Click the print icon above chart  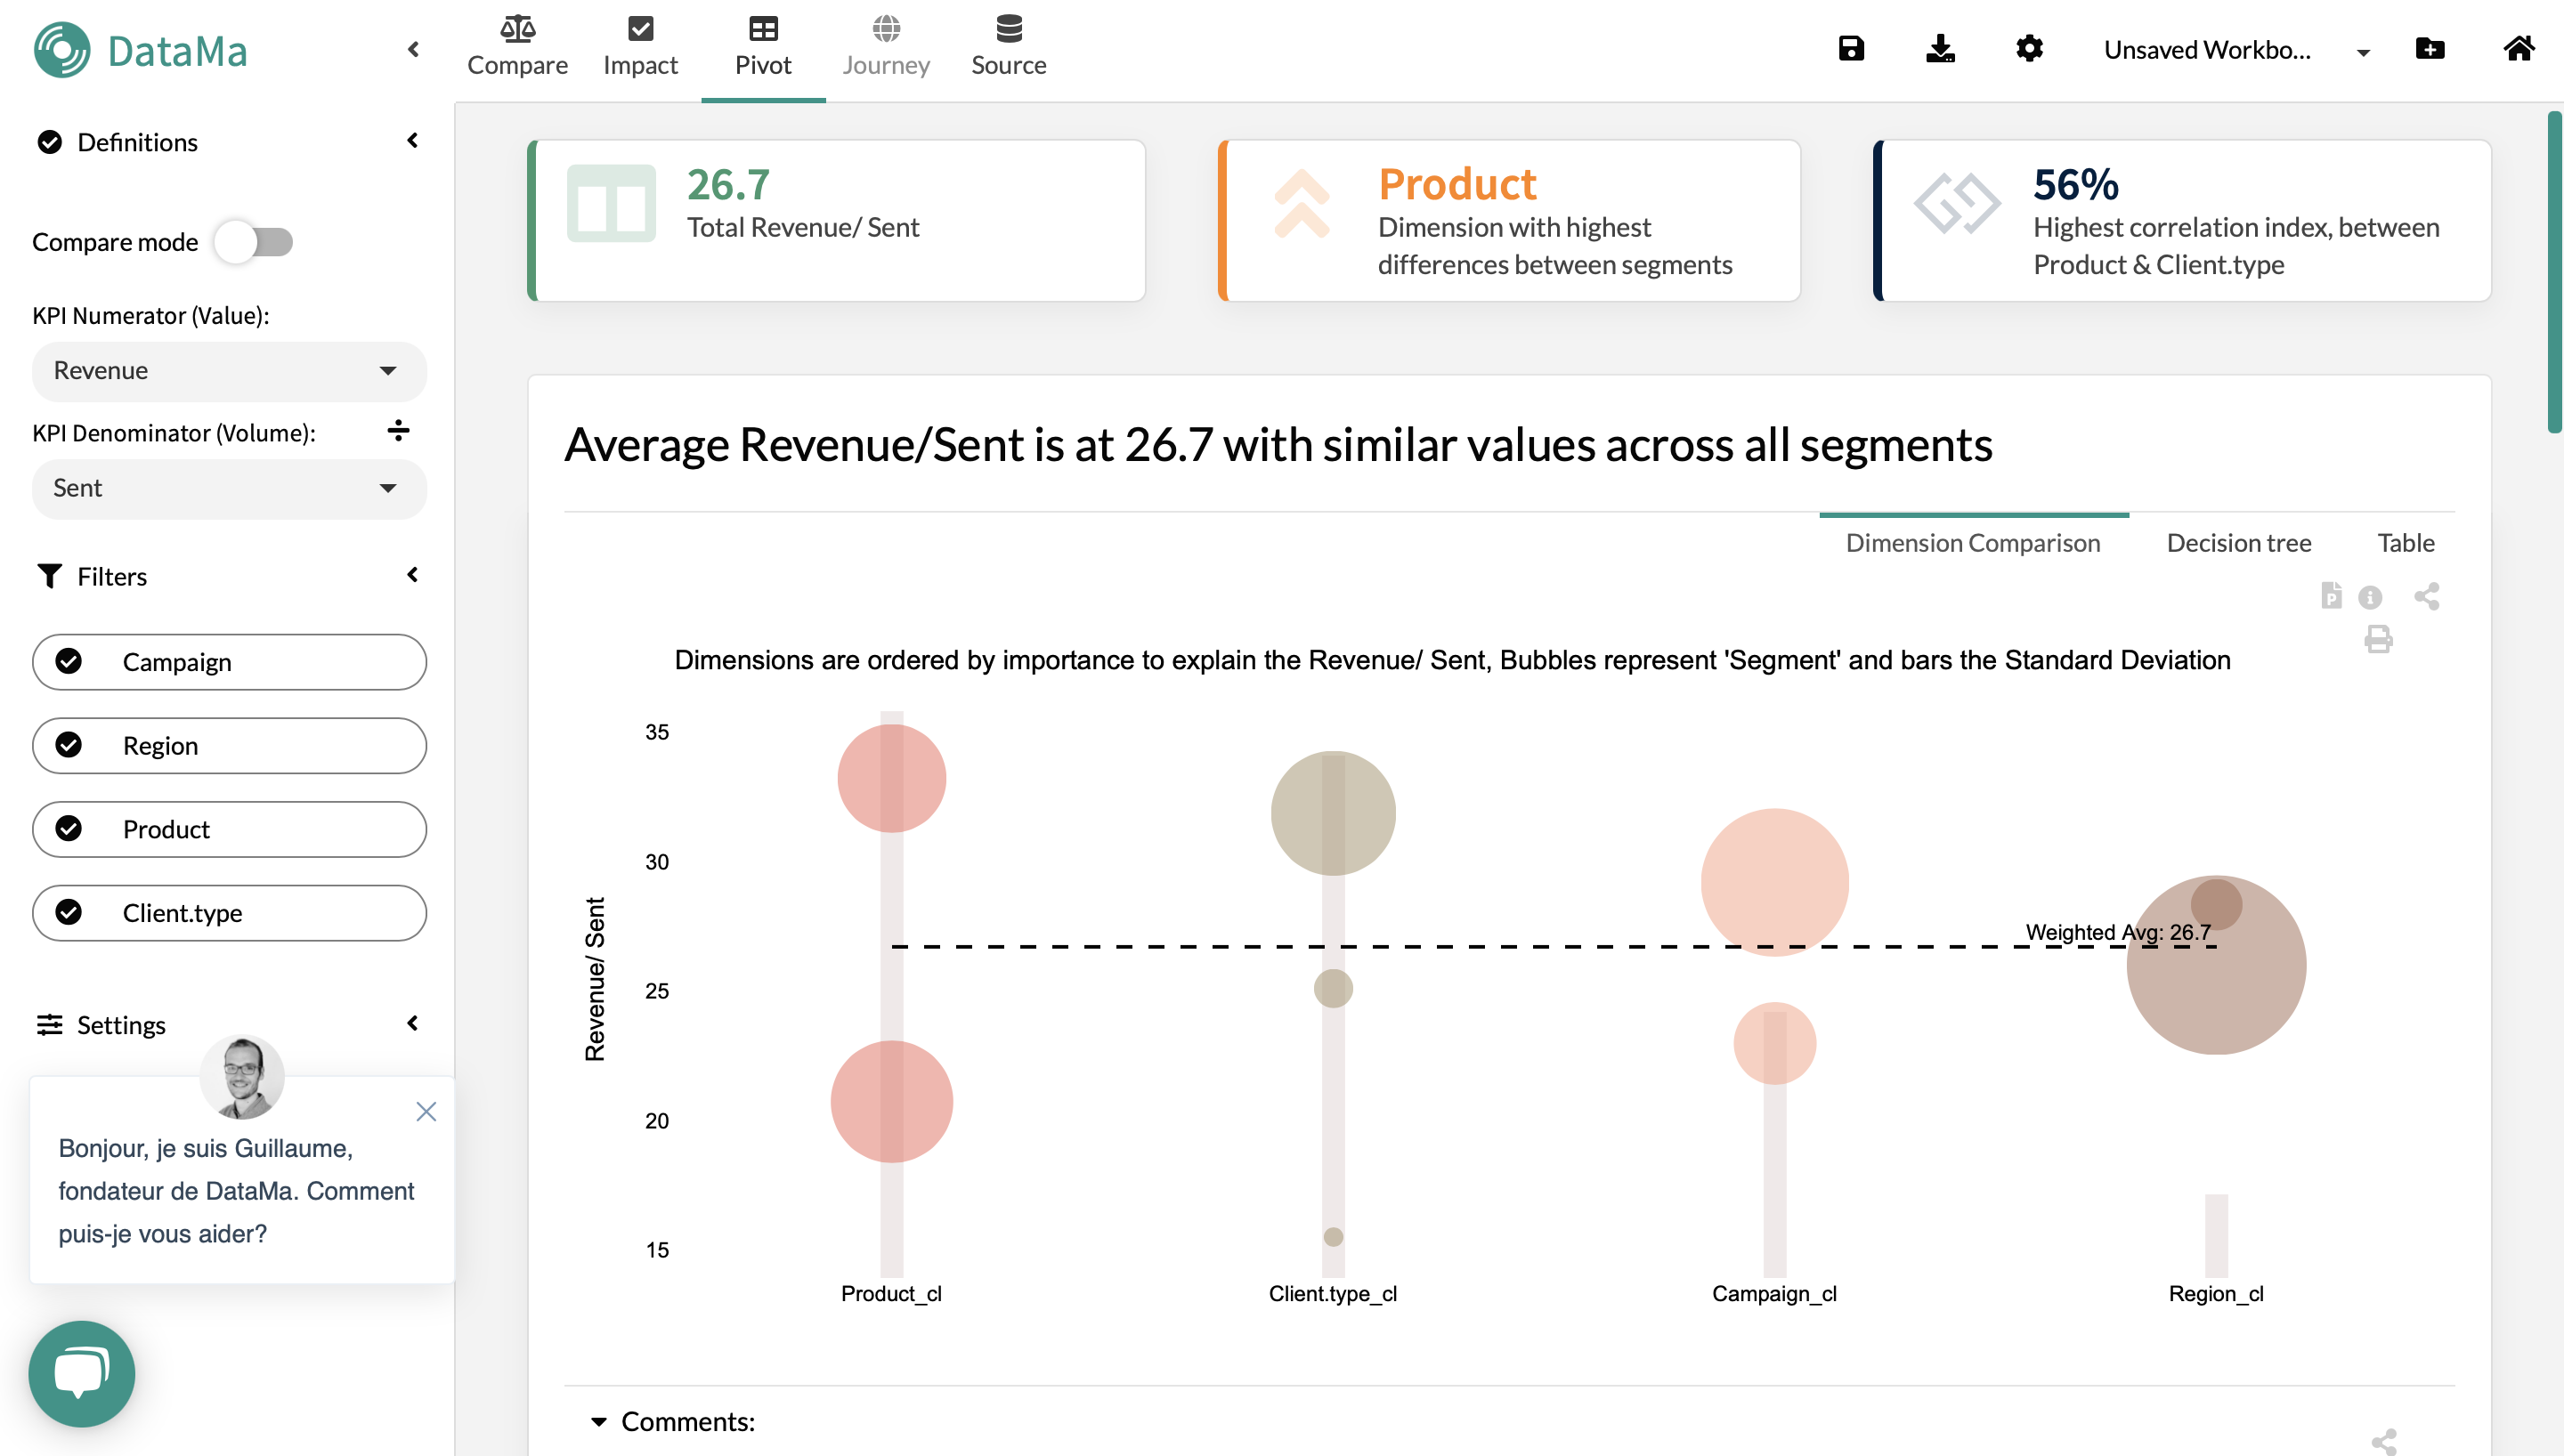[x=2379, y=639]
